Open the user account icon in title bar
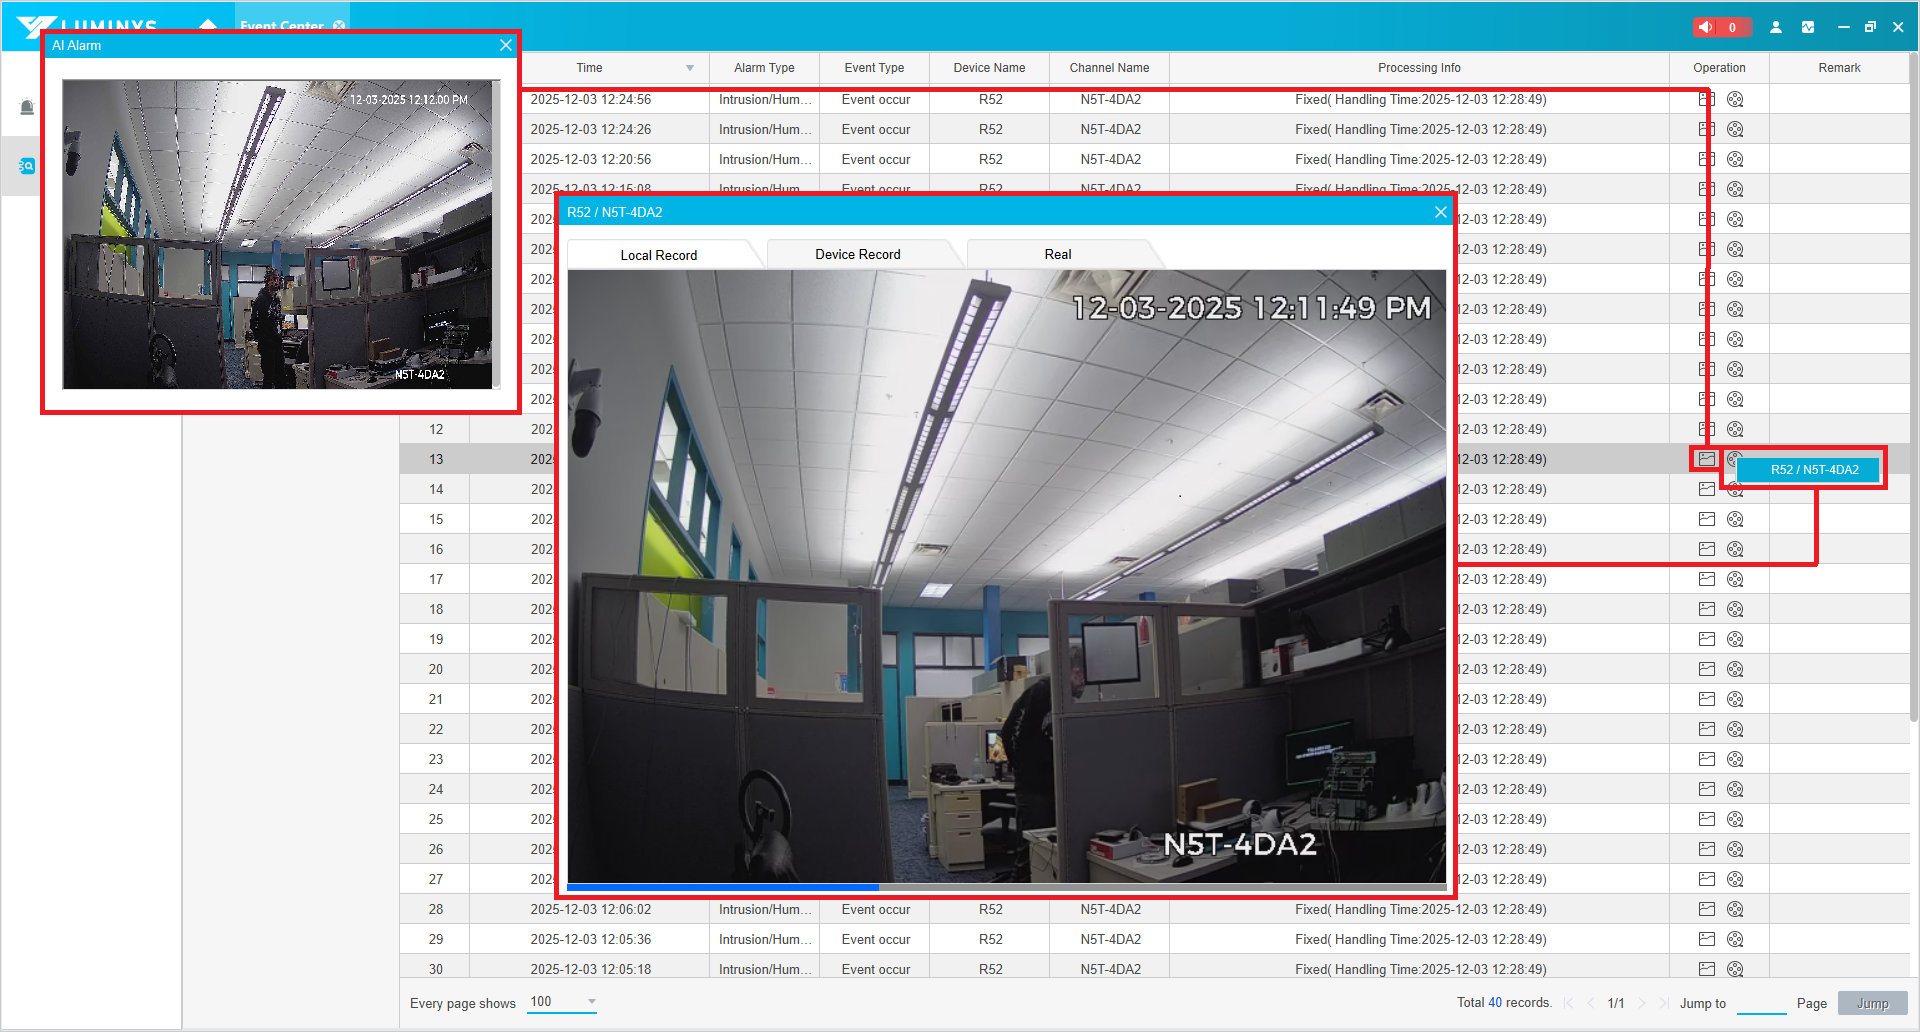This screenshot has width=1920, height=1032. [1776, 27]
